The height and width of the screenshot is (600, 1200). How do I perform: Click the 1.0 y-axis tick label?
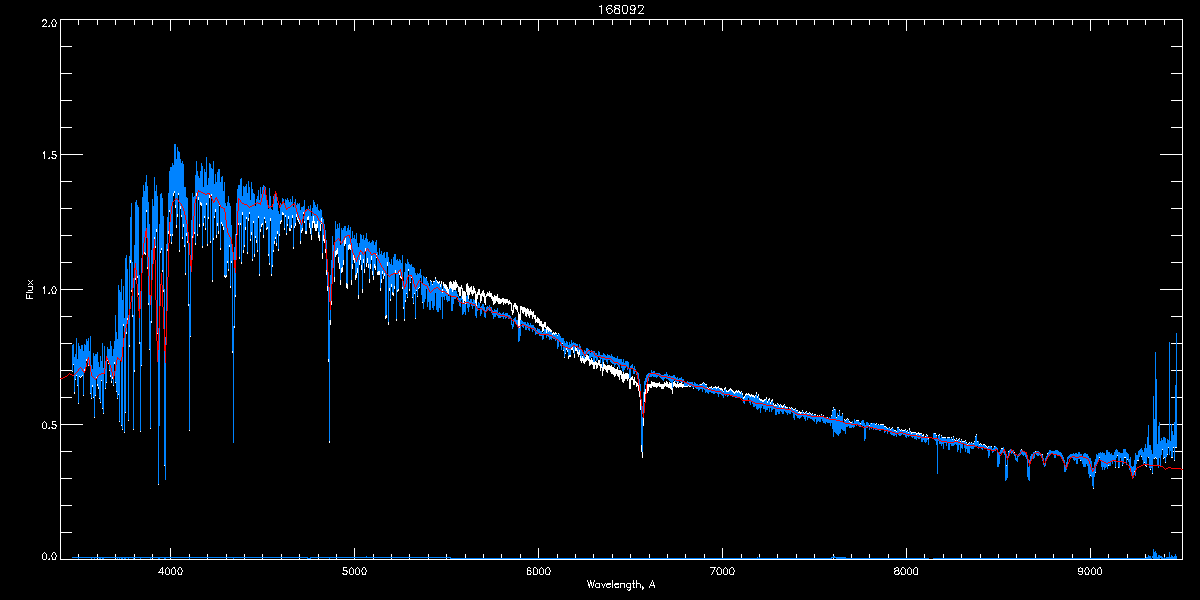click(x=47, y=290)
